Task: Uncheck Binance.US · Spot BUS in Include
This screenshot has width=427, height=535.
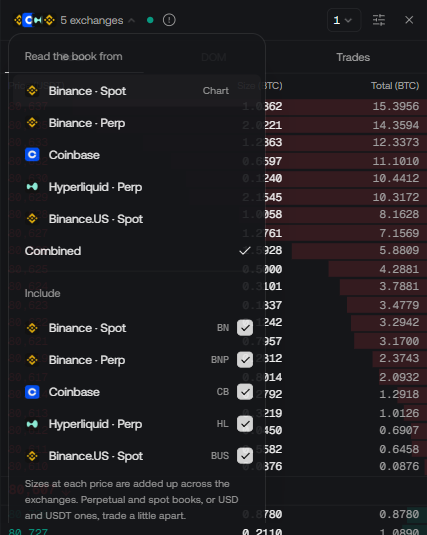Action: (x=245, y=456)
